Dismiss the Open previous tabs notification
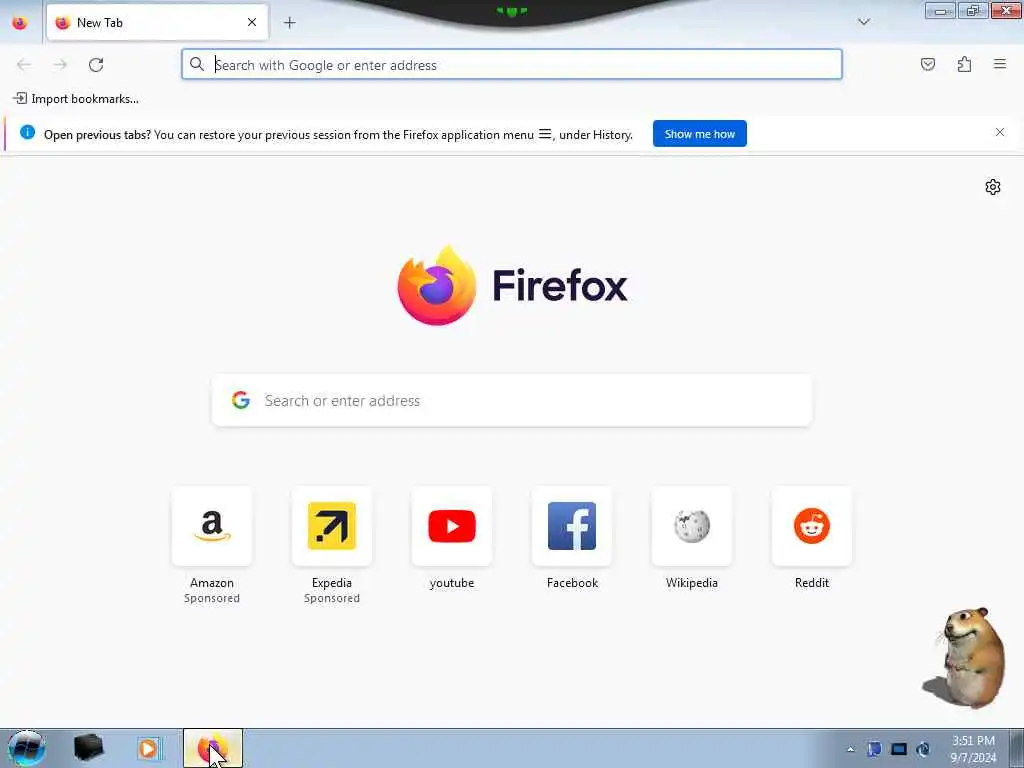 click(1000, 133)
